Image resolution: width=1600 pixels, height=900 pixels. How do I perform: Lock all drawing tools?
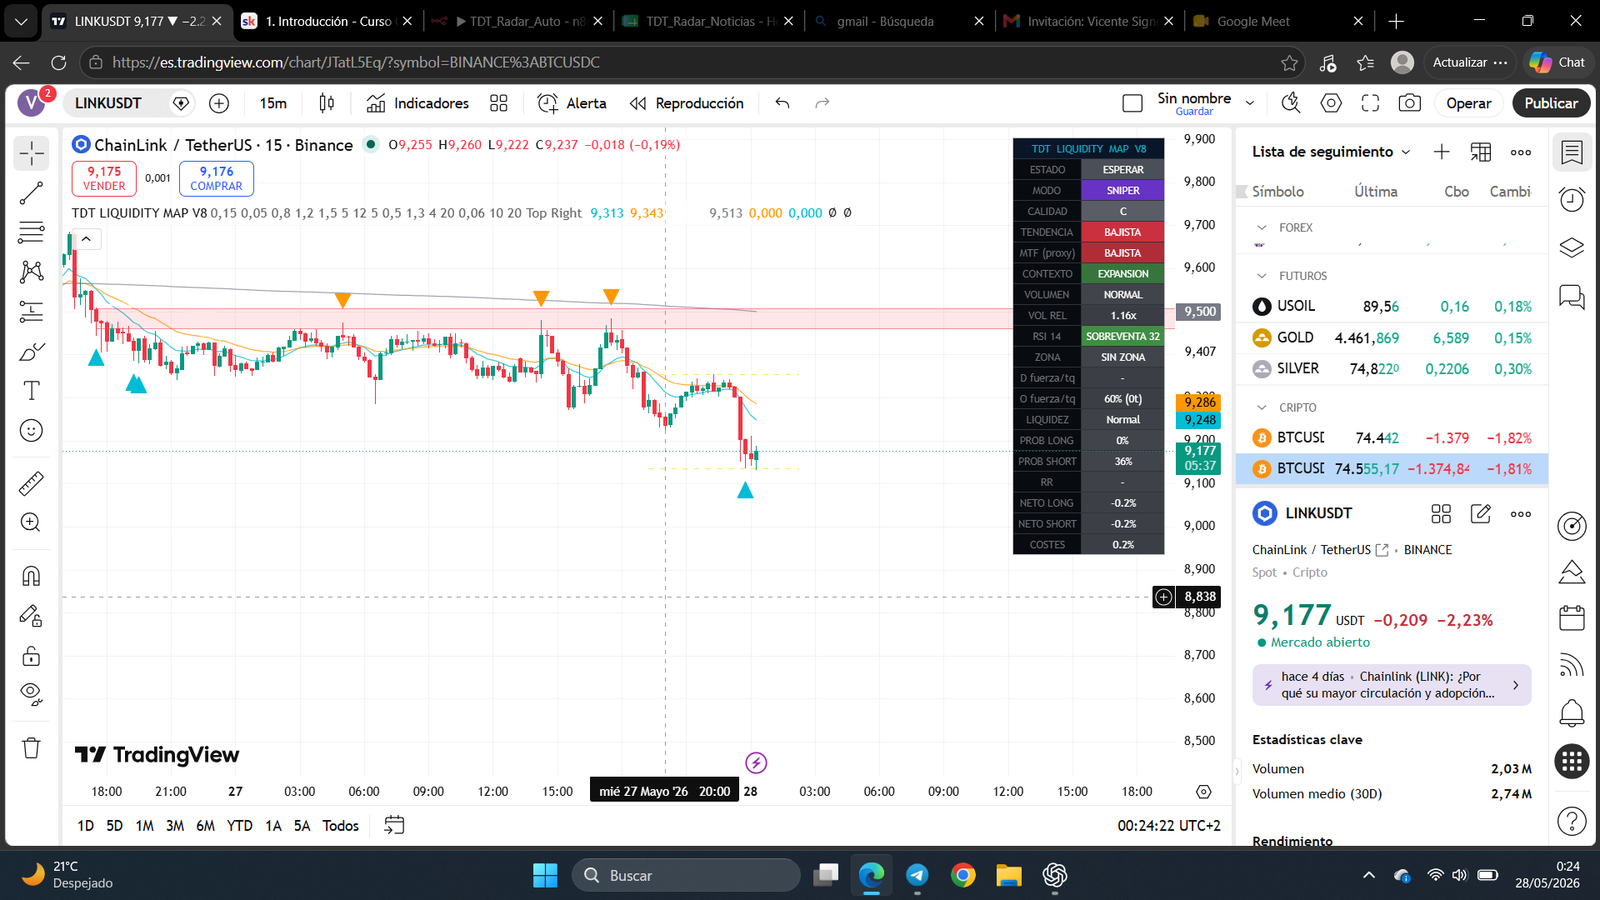click(x=32, y=656)
